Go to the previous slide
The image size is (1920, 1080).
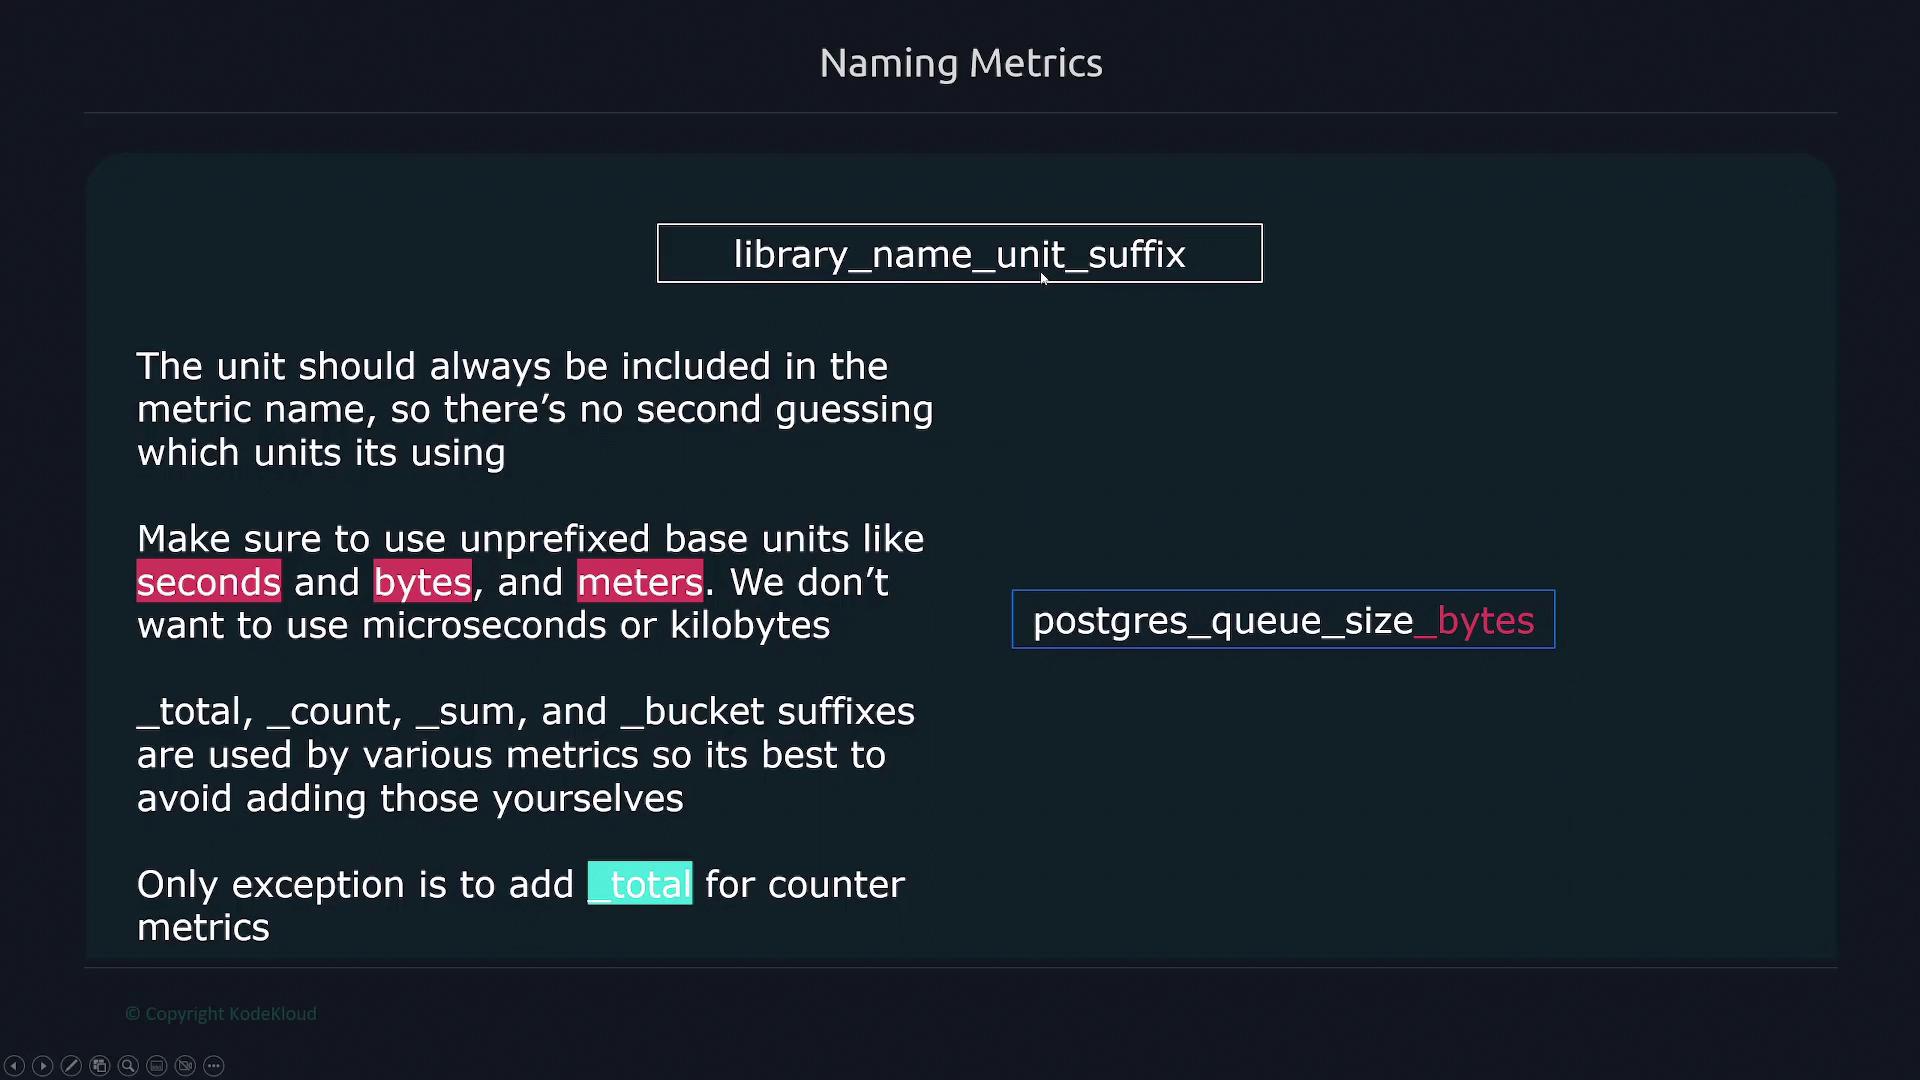pyautogui.click(x=14, y=1066)
